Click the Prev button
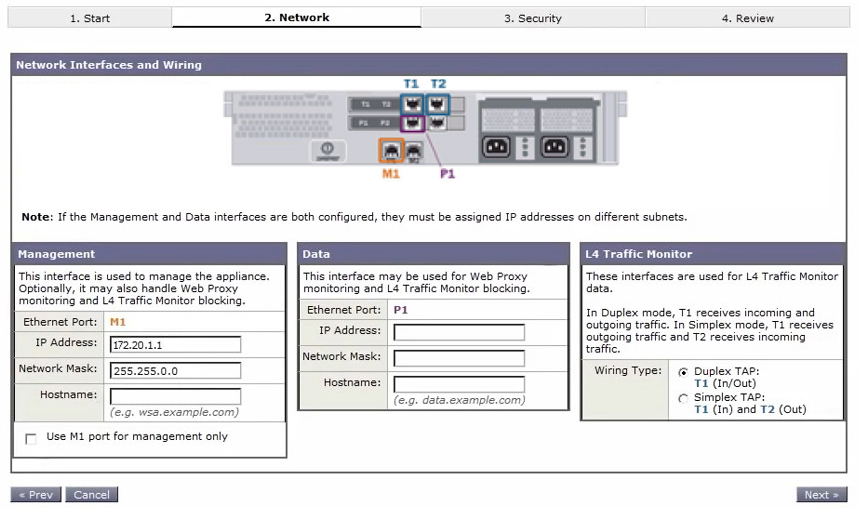Screen dimensions: 859x508 [x=35, y=495]
